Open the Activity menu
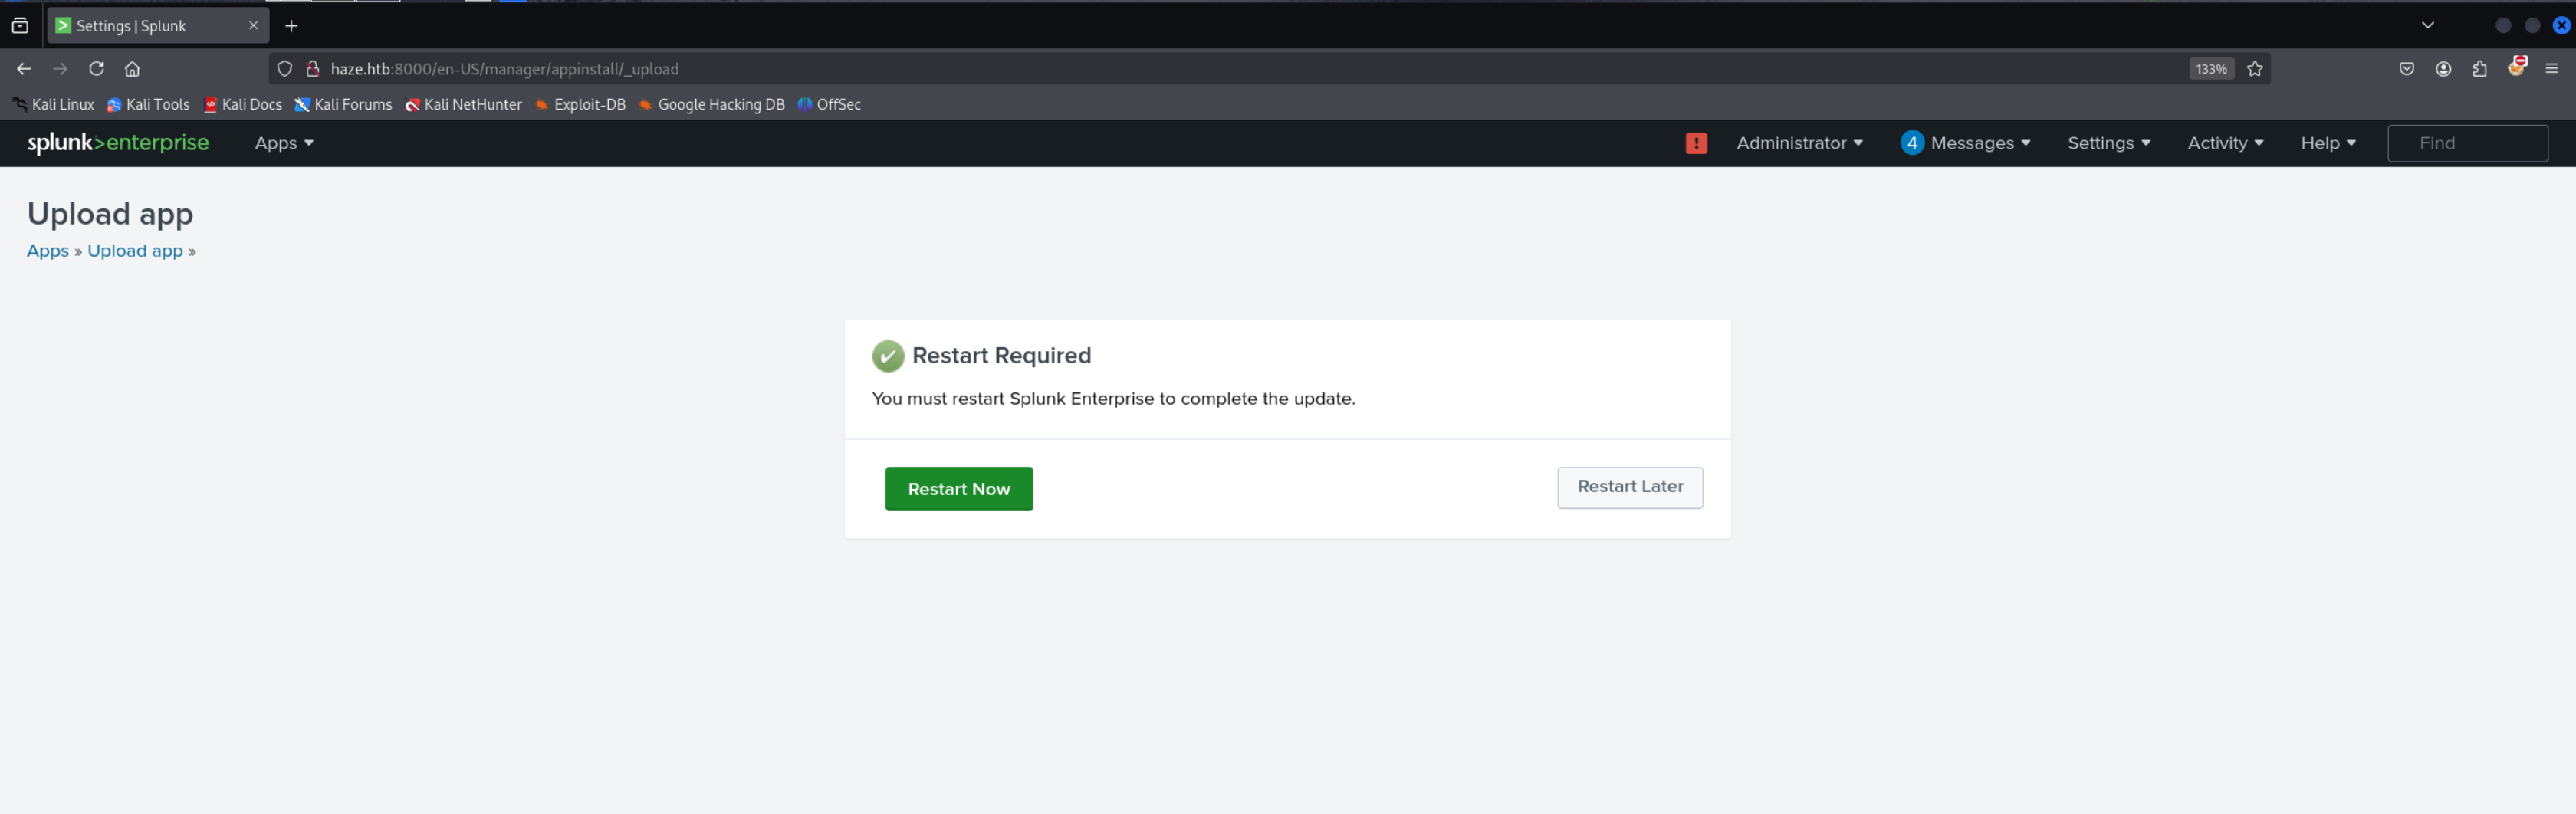 point(2224,143)
